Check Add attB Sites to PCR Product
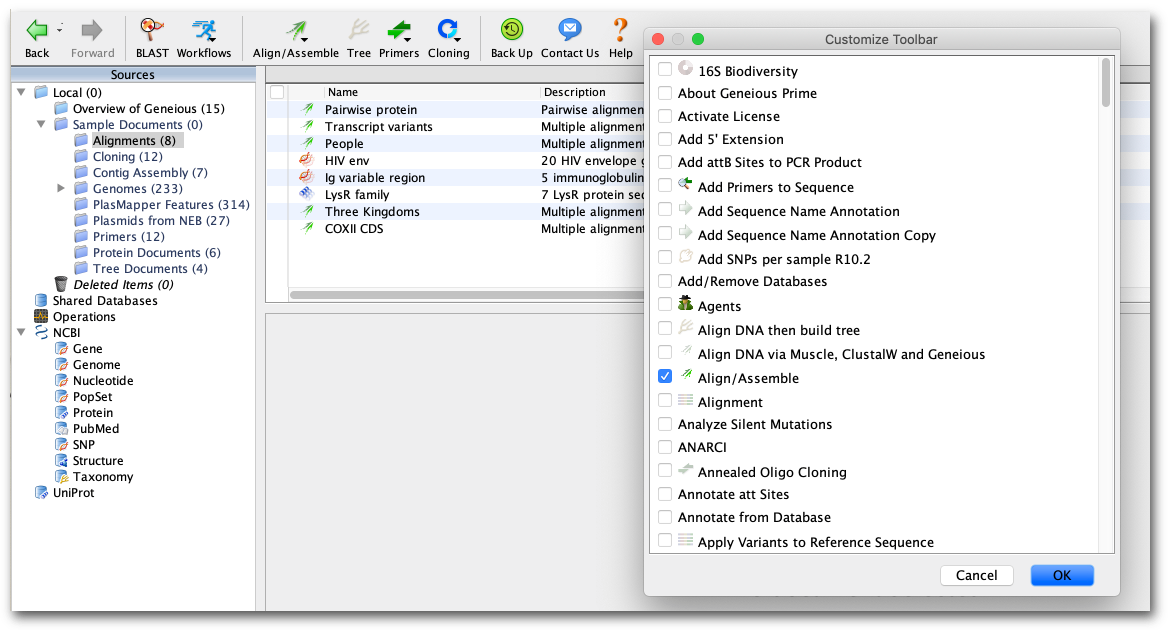Screen dimensions: 1168x630 [x=665, y=162]
